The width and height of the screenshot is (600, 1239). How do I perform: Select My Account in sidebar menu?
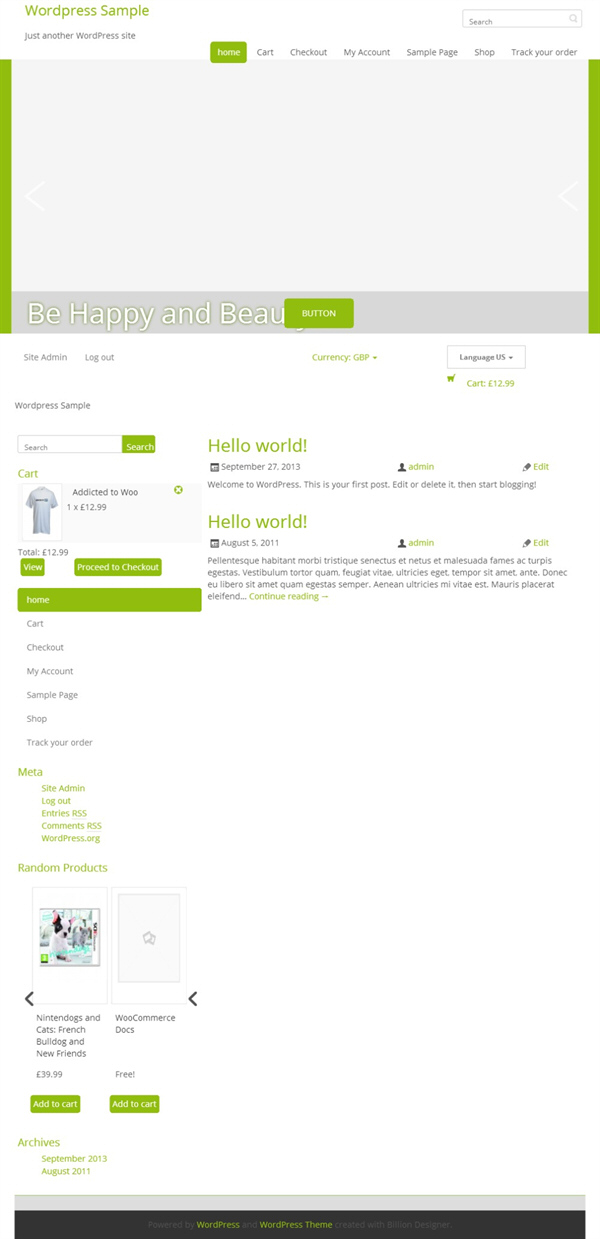pyautogui.click(x=50, y=671)
